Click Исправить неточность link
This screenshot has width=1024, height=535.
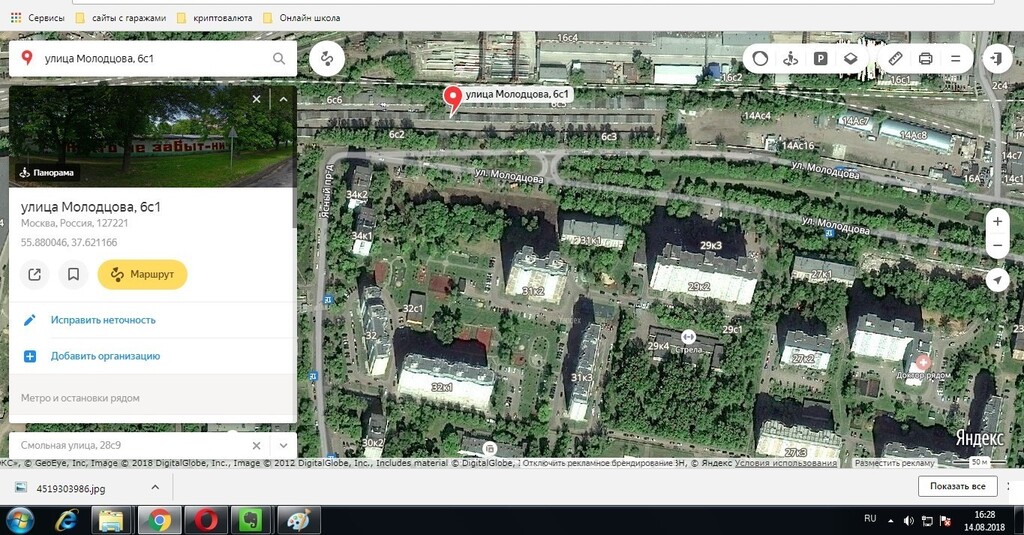coord(103,320)
